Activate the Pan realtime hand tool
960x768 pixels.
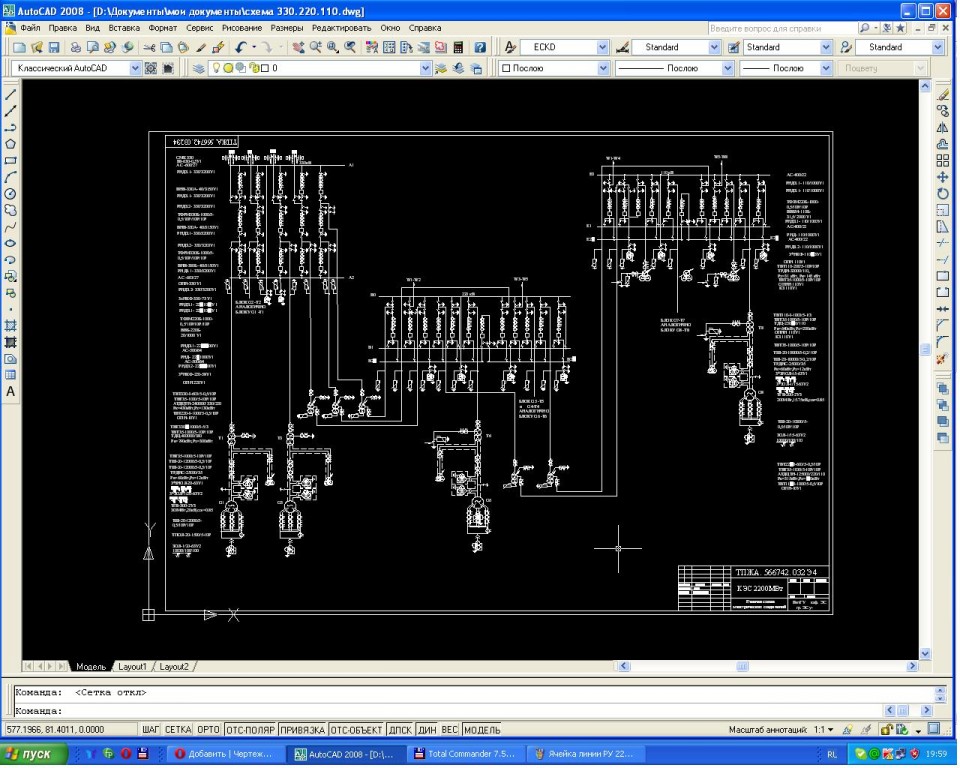pos(298,47)
